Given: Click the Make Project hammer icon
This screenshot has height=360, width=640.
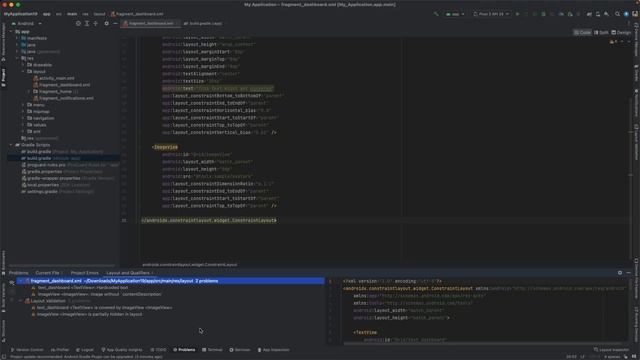Looking at the screenshot, I should click(x=436, y=14).
